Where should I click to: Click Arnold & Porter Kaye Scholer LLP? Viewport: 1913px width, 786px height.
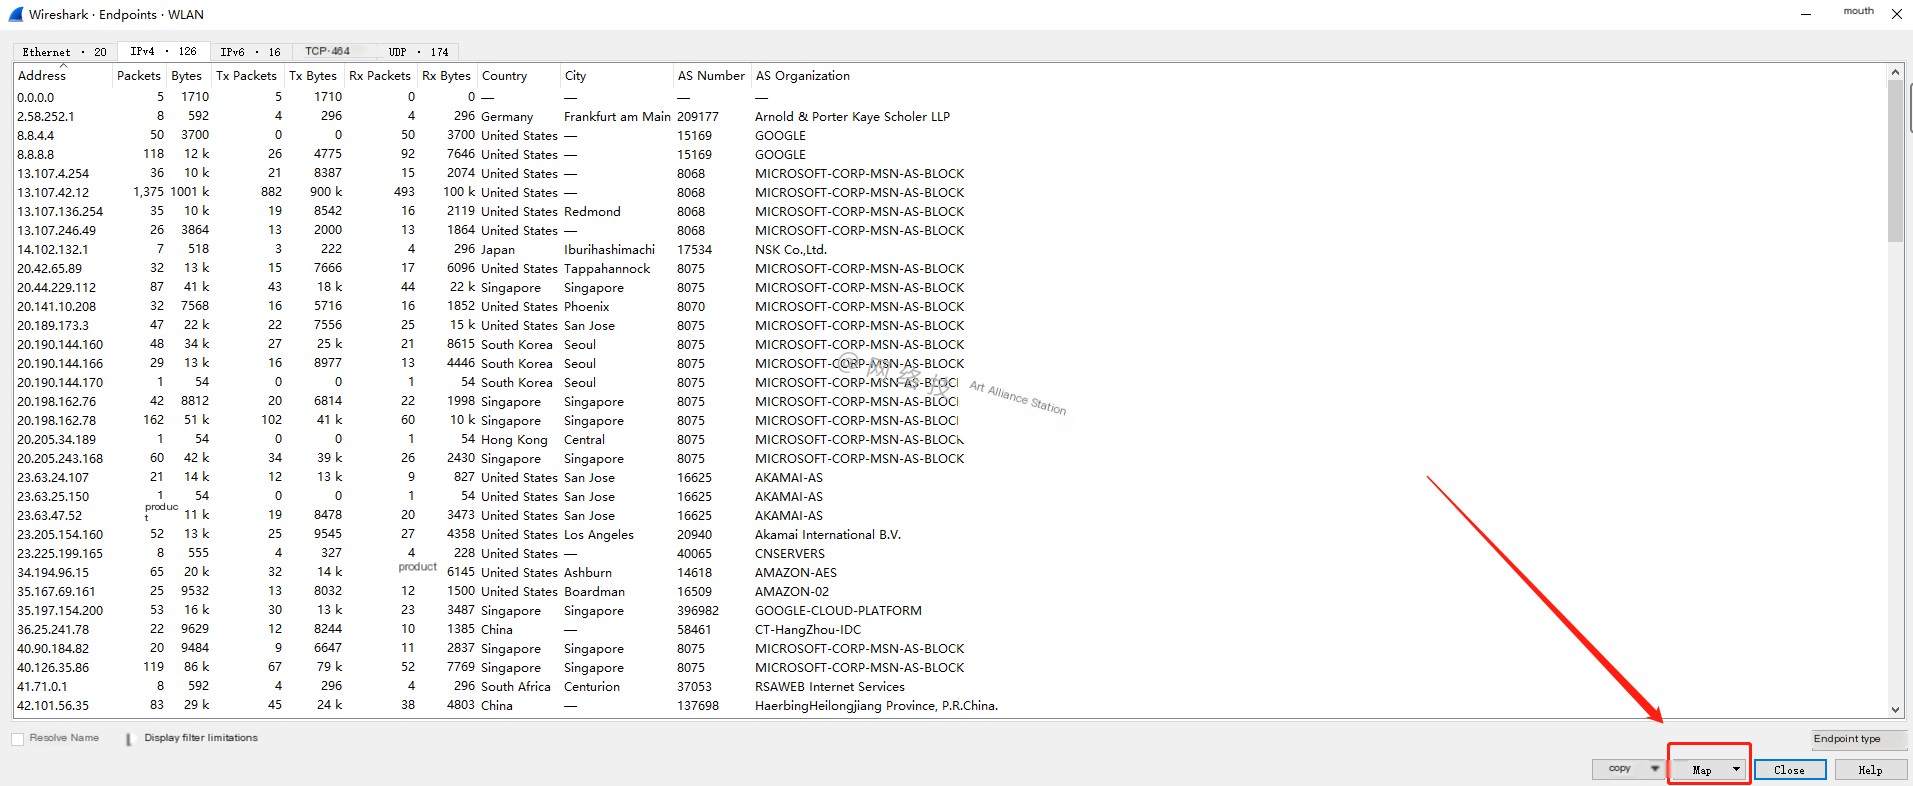[x=852, y=117]
